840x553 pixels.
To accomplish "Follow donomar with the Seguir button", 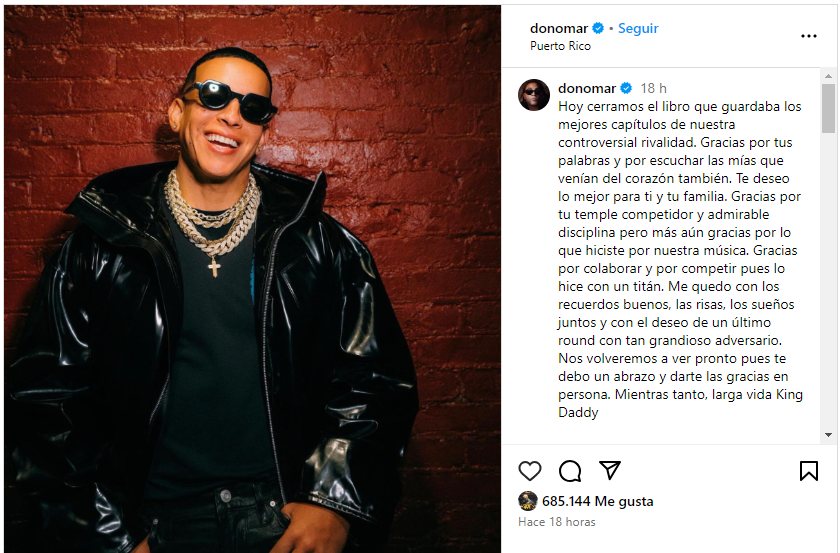I will point(638,28).
